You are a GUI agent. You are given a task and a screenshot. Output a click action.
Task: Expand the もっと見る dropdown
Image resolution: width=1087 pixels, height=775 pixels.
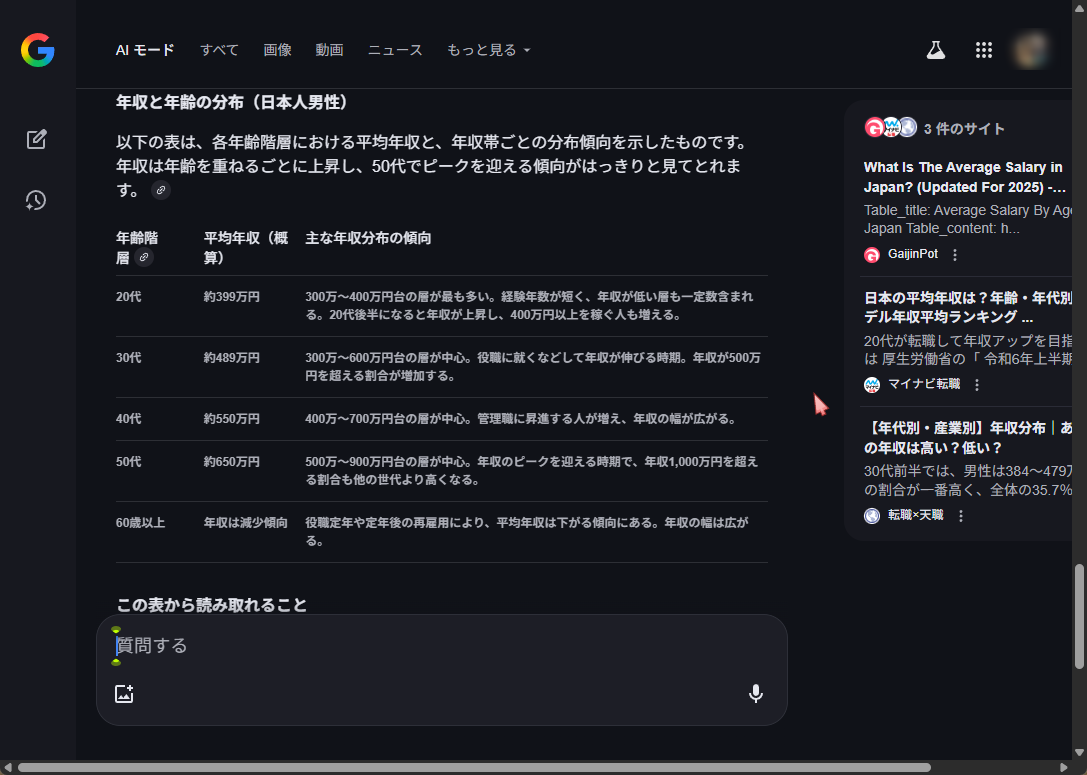[x=488, y=50]
